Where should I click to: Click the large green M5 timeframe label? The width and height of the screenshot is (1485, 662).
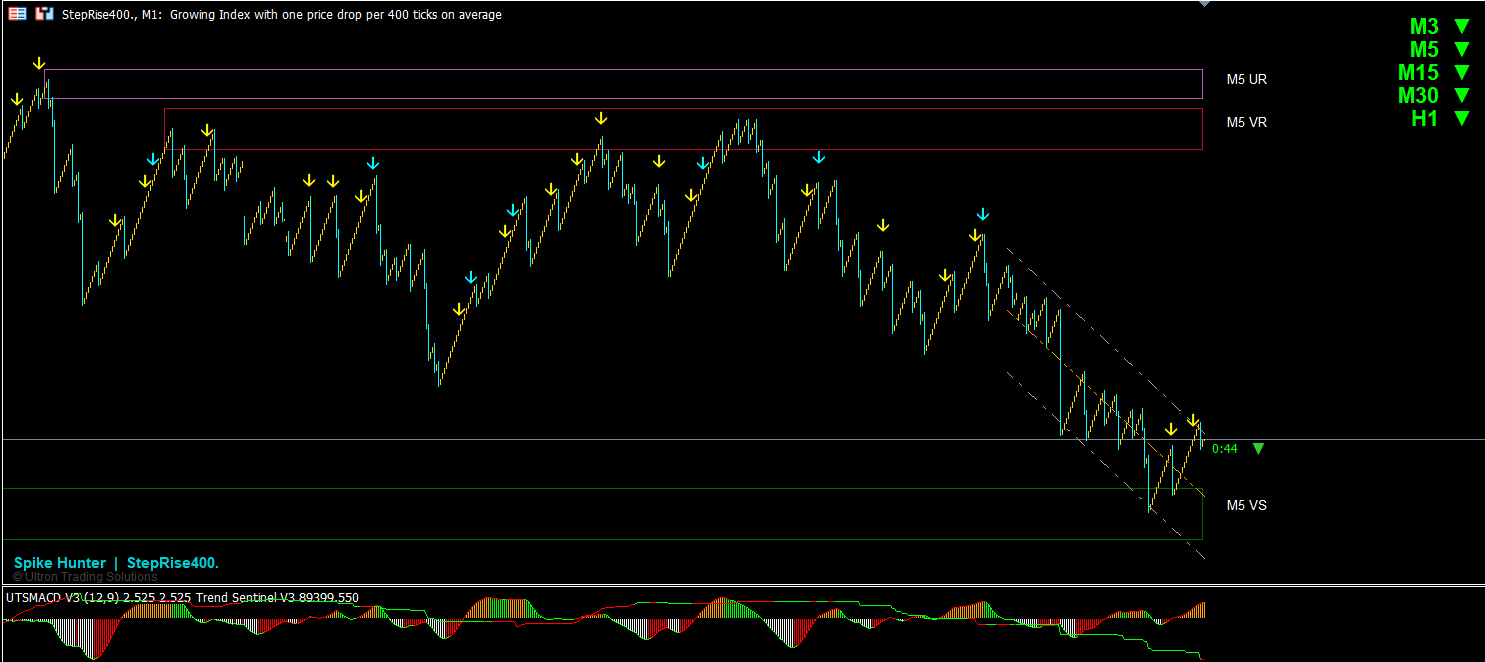pos(1424,50)
